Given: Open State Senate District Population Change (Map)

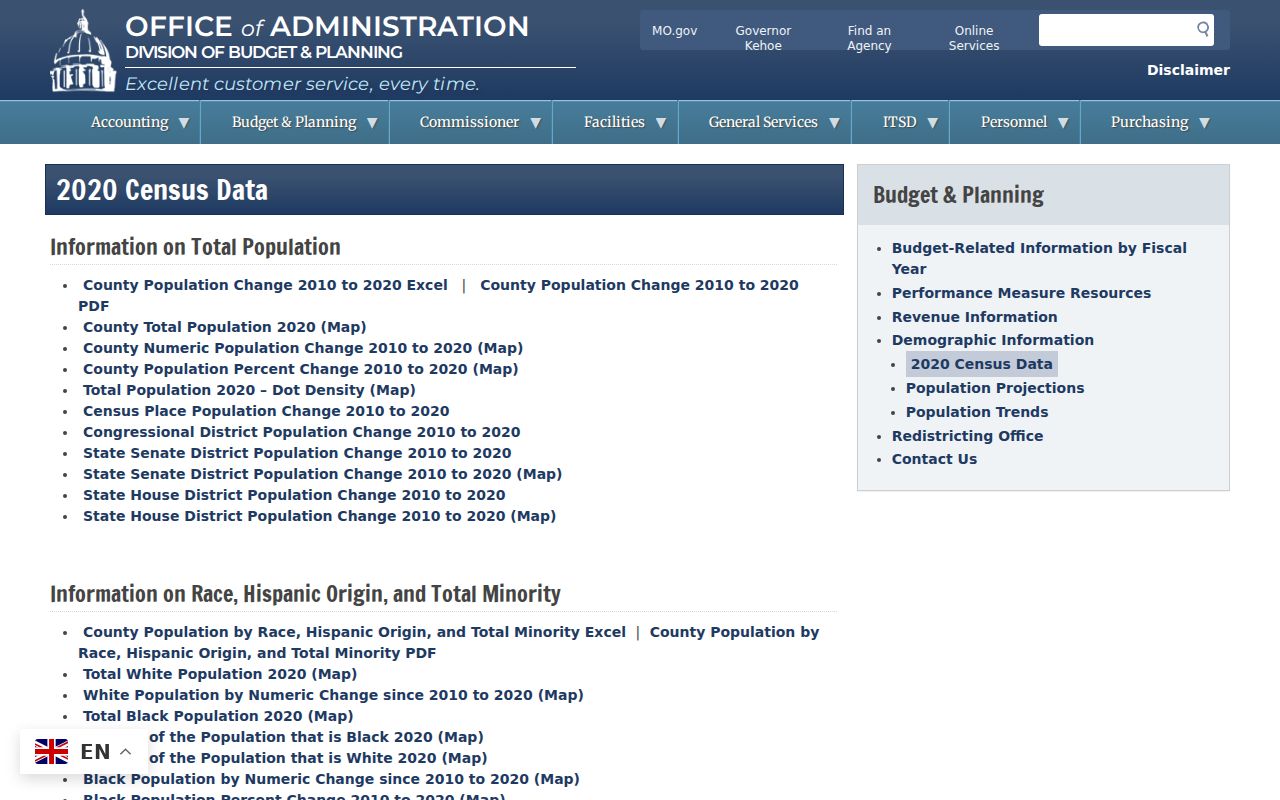Looking at the screenshot, I should point(322,474).
